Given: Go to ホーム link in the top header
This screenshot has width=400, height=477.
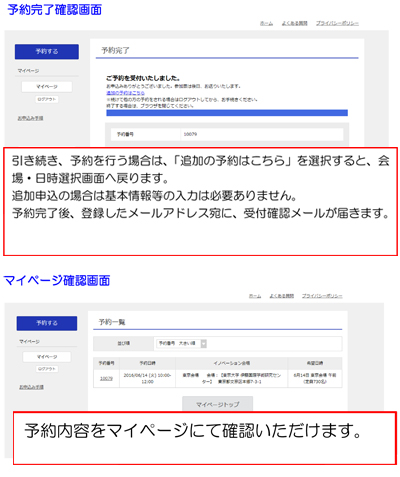Looking at the screenshot, I should coord(266,23).
